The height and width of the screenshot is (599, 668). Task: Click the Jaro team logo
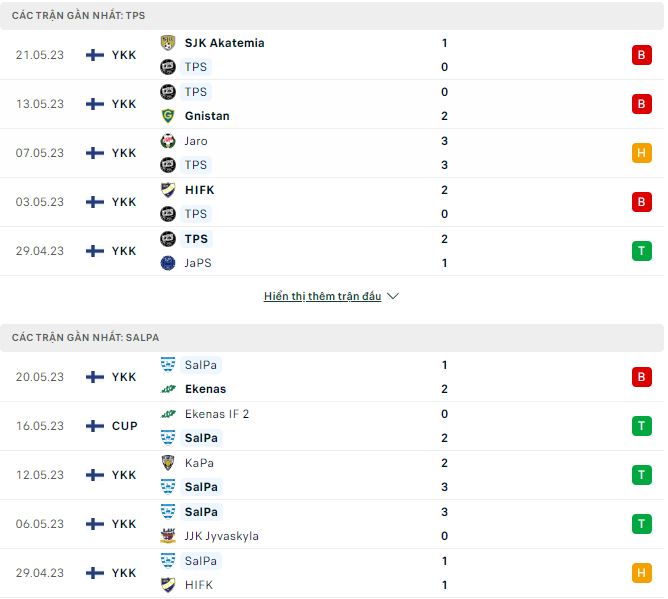point(168,141)
